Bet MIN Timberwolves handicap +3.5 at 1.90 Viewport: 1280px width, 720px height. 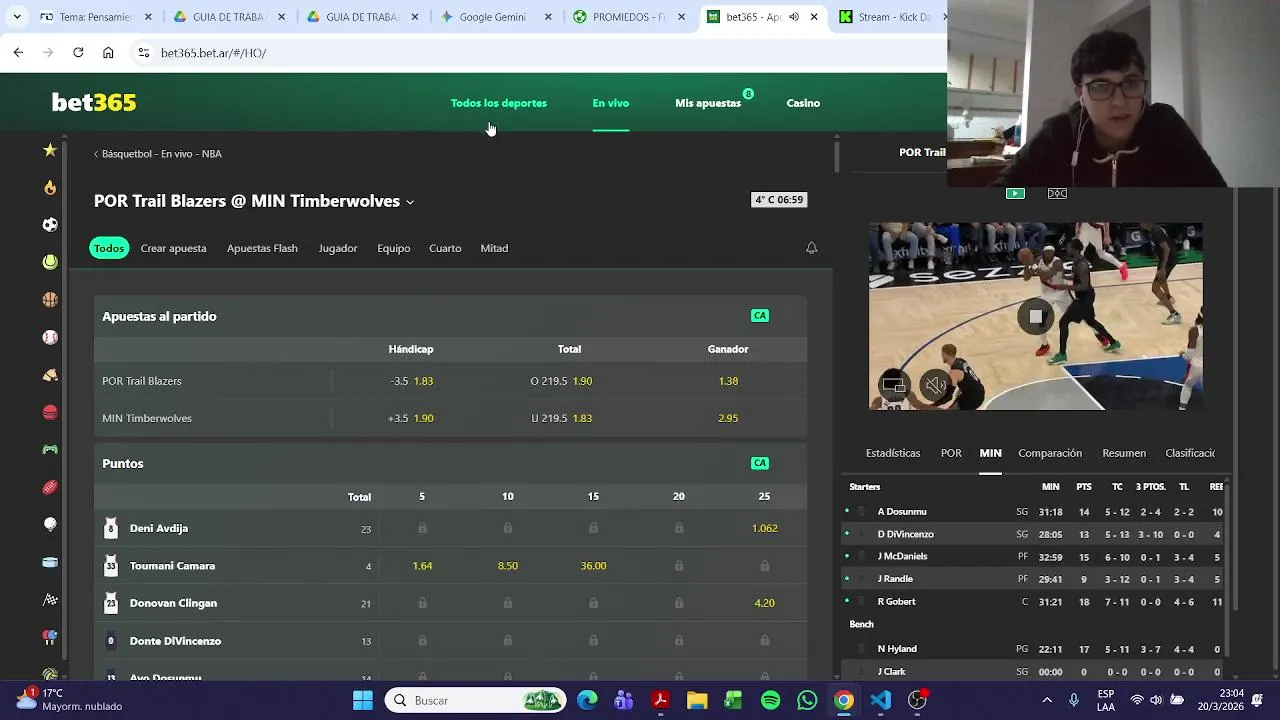coord(411,418)
